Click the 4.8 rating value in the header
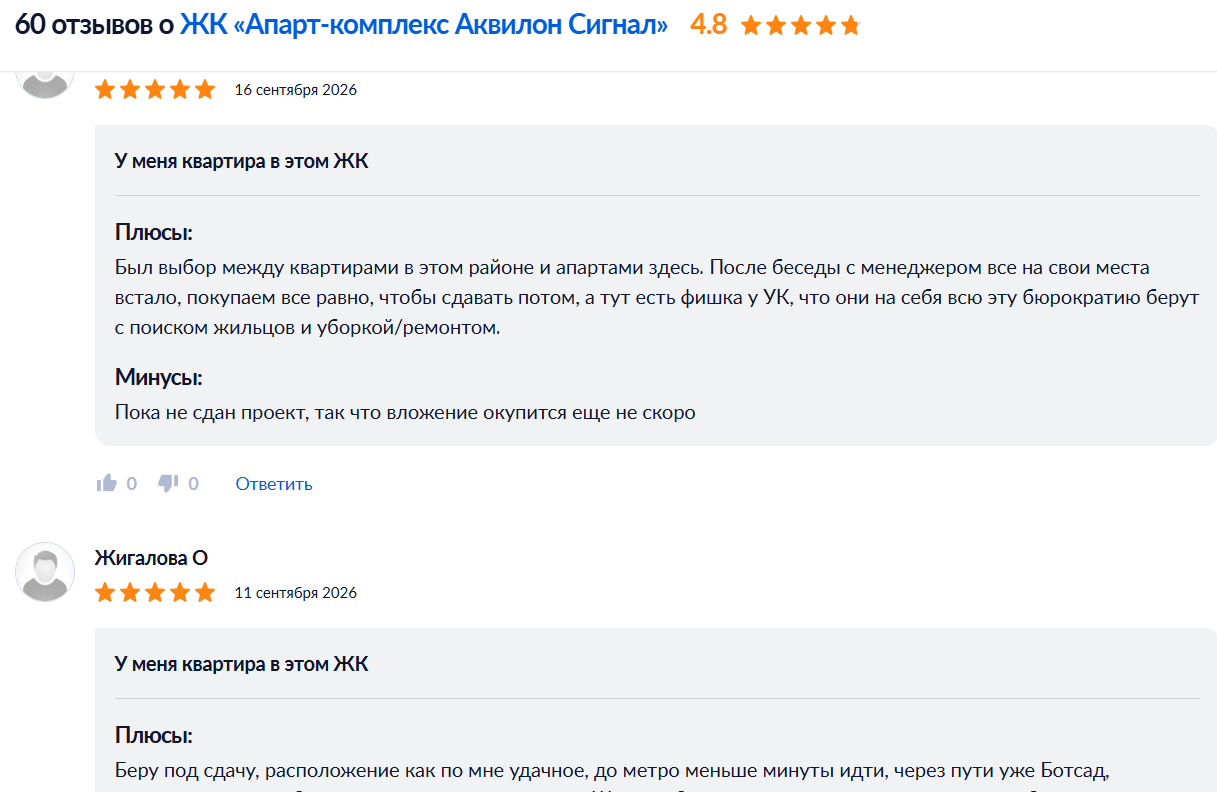 (x=708, y=25)
